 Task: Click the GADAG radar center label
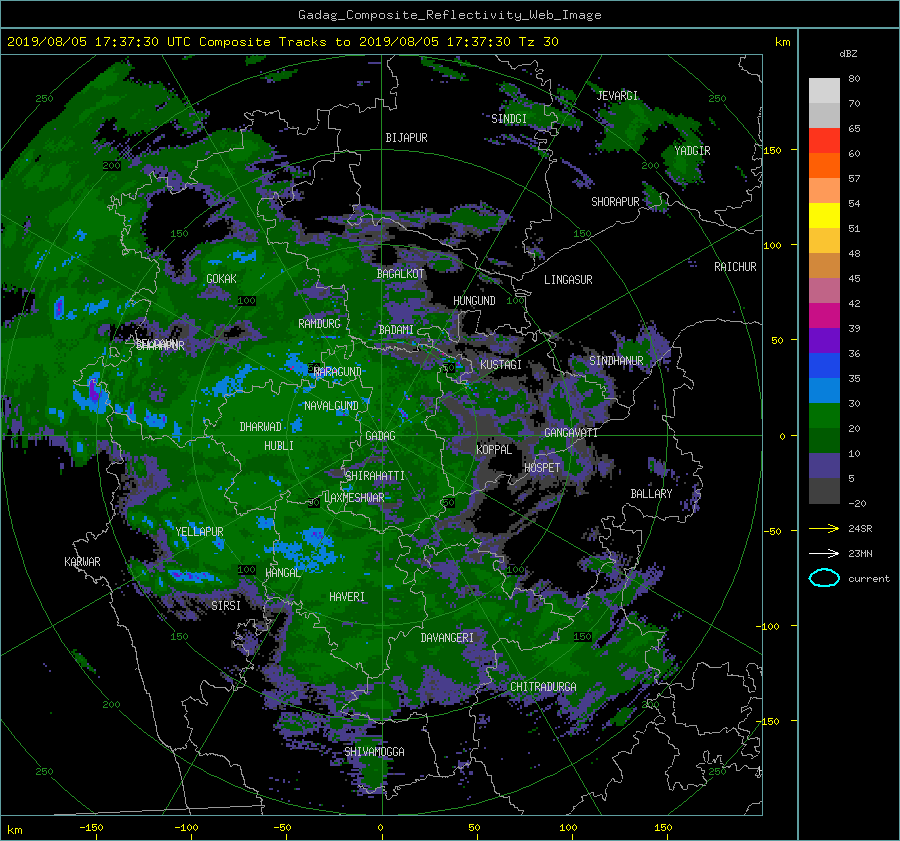point(380,436)
